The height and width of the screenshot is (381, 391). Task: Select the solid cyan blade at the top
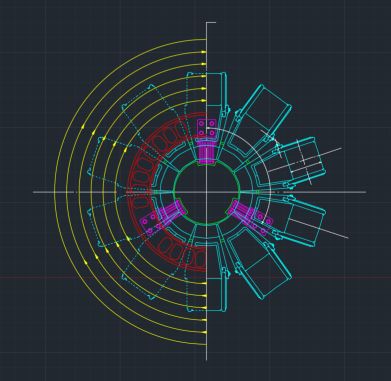coord(217,93)
